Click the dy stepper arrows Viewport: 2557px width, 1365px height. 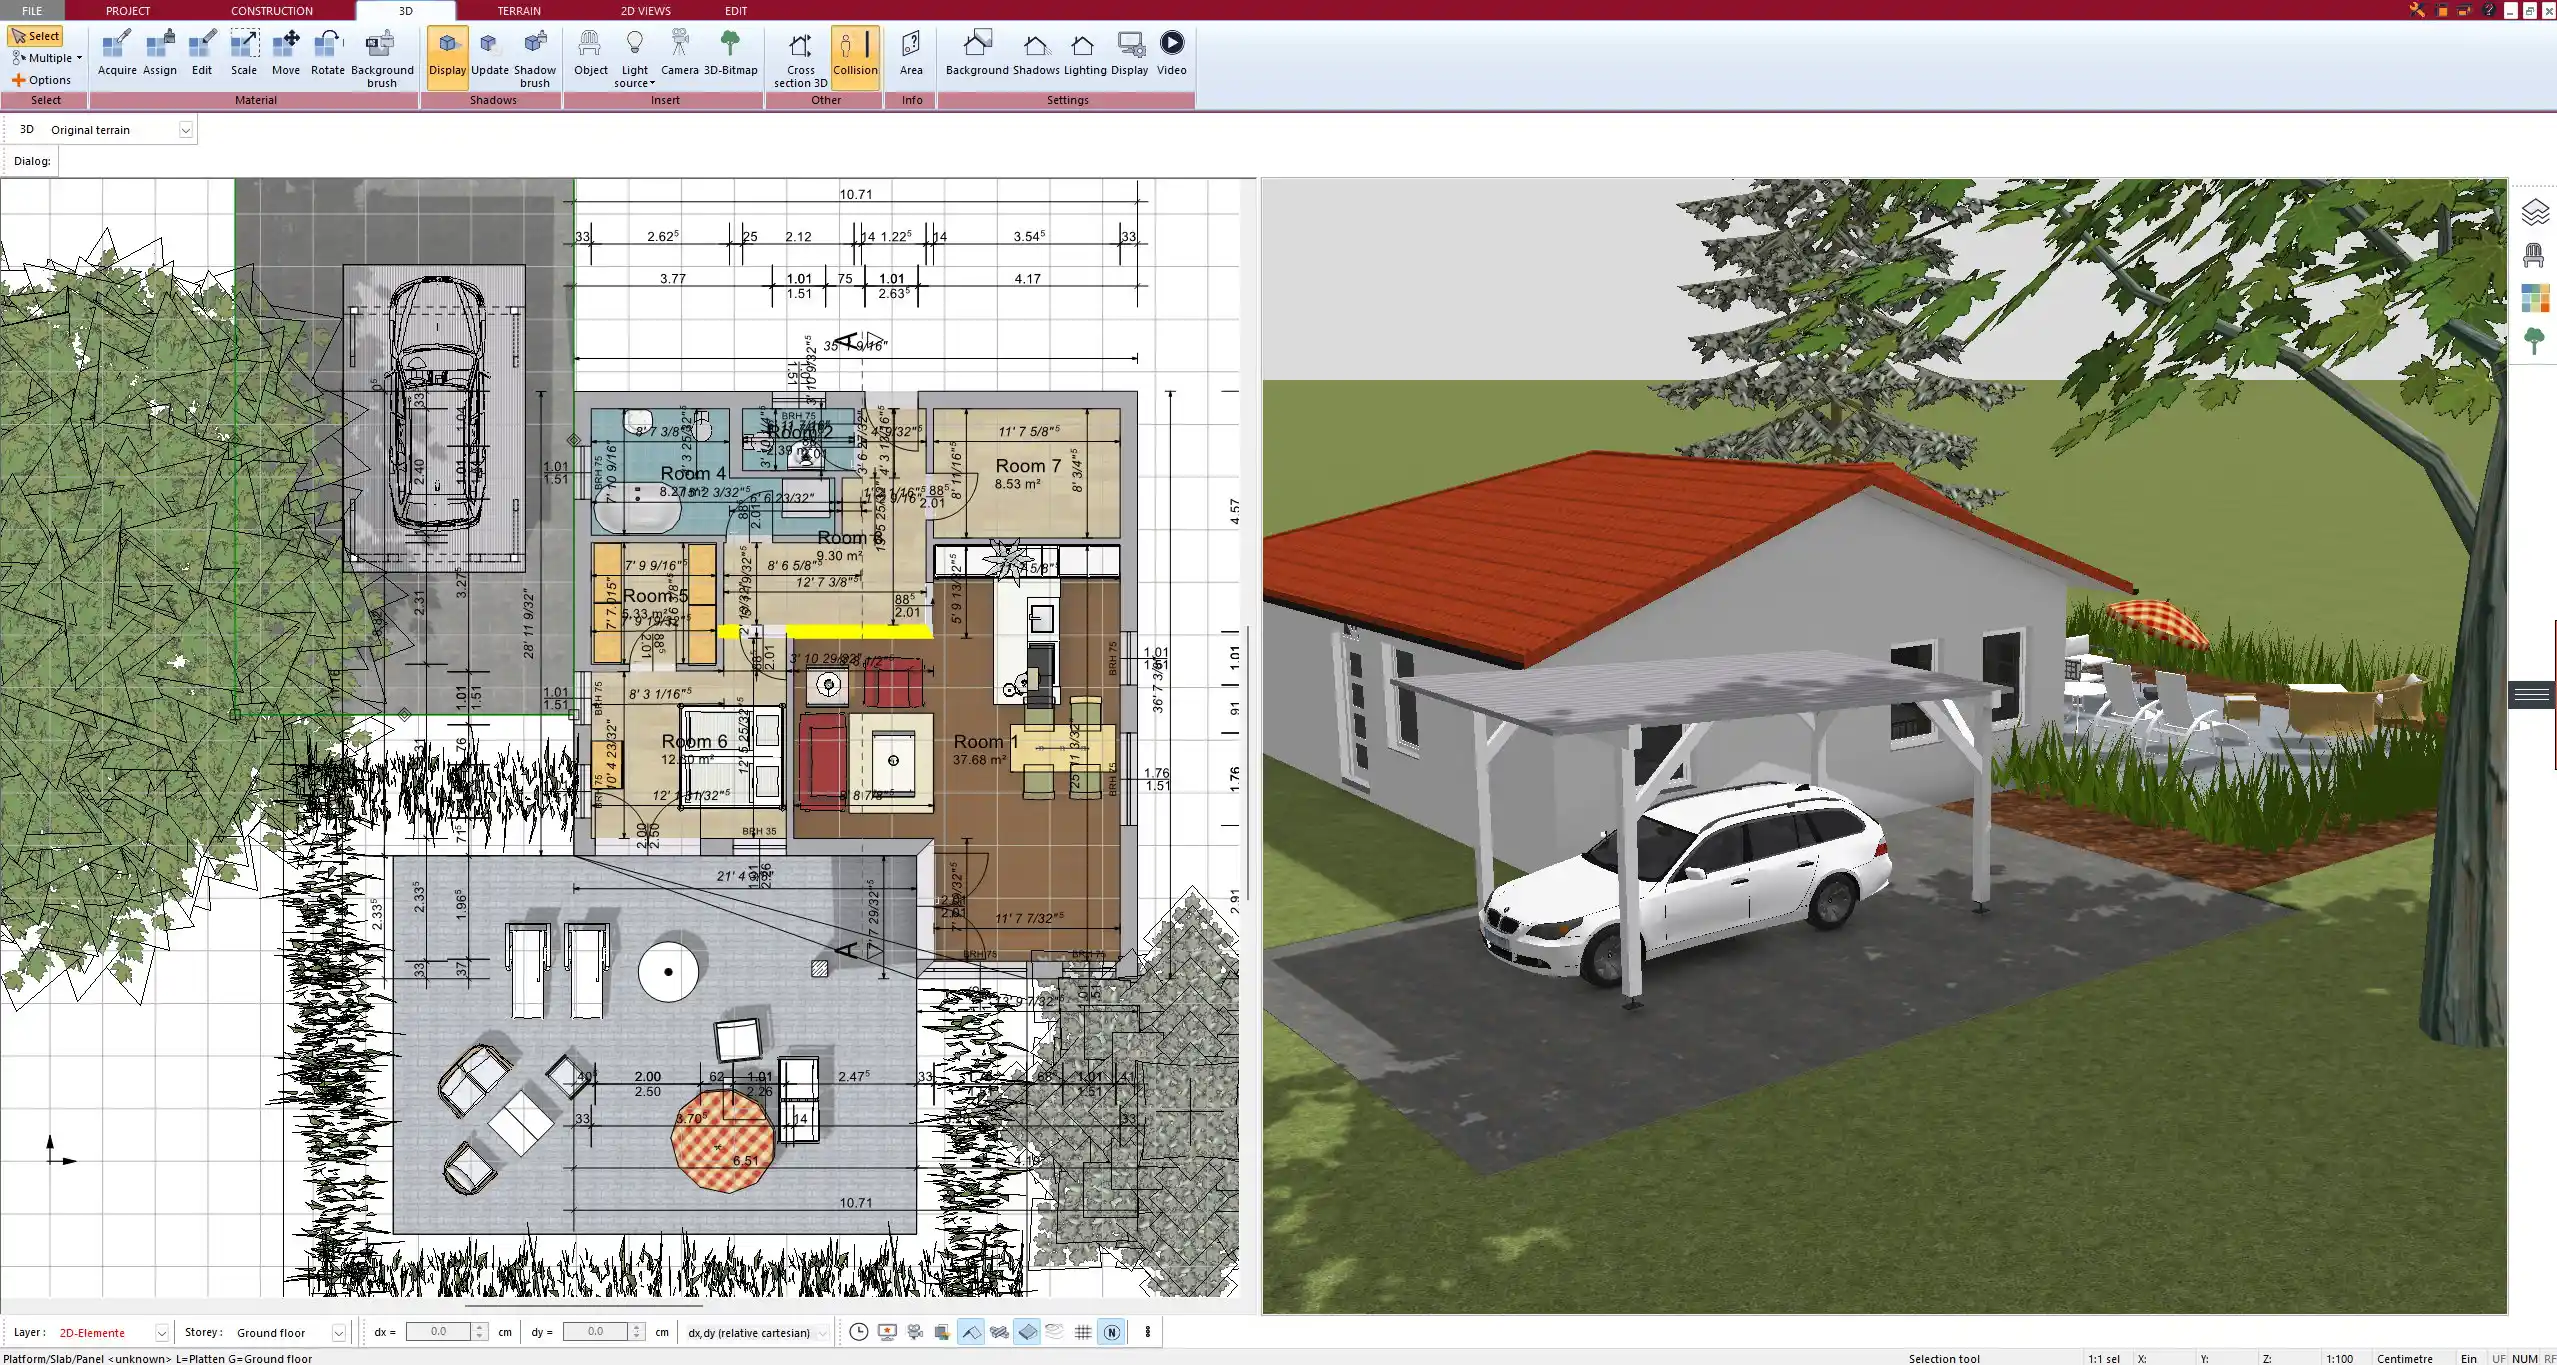637,1332
